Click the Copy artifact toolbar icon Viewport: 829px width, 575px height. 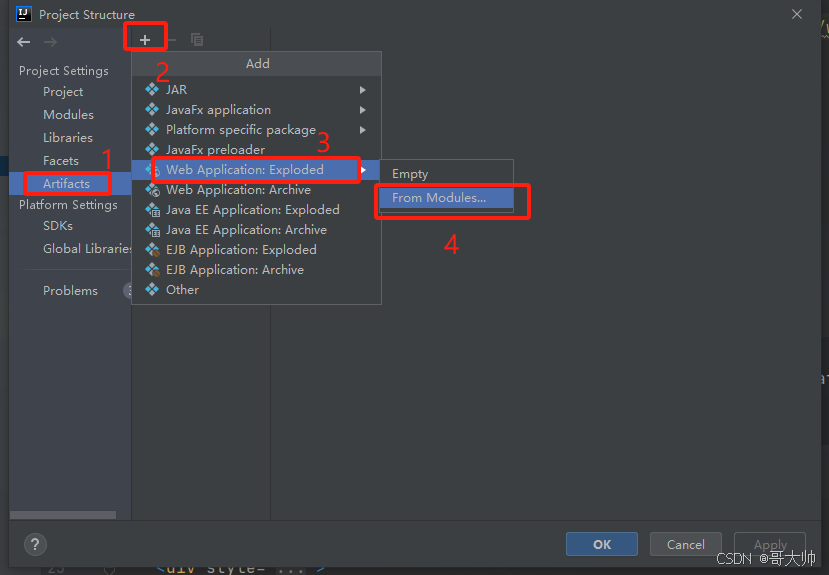point(197,40)
